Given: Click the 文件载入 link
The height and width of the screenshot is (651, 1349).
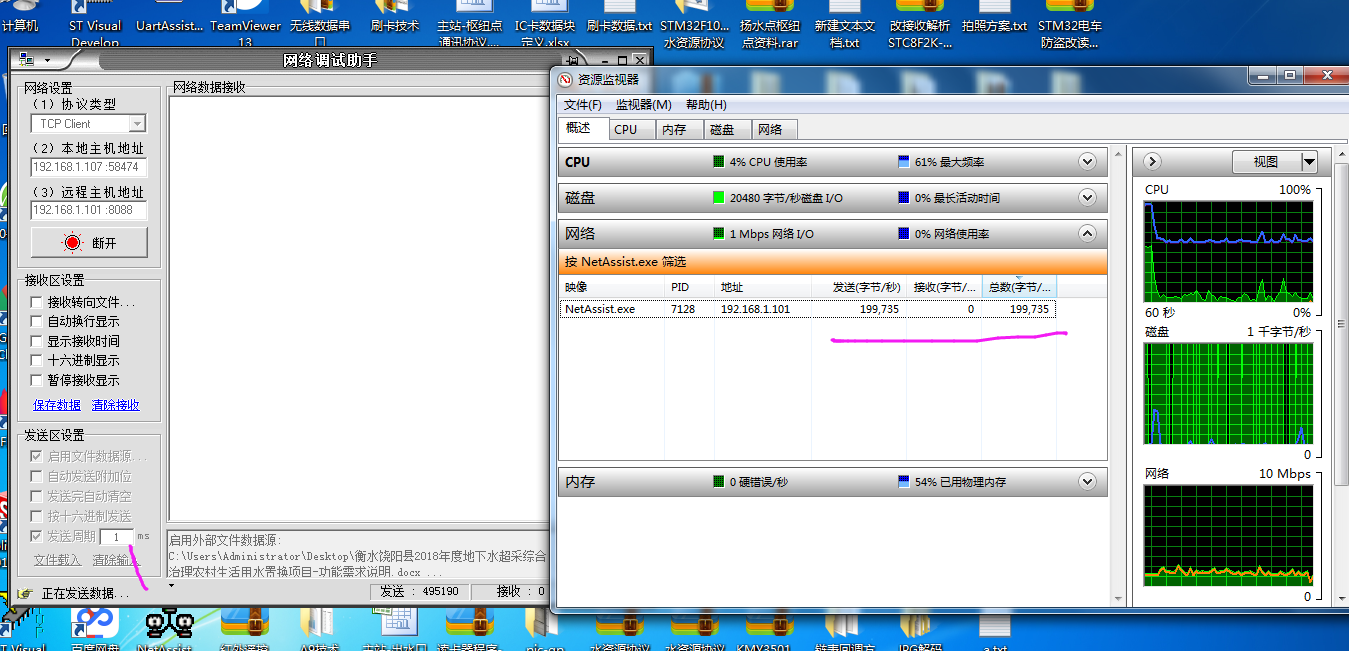Looking at the screenshot, I should [57, 560].
